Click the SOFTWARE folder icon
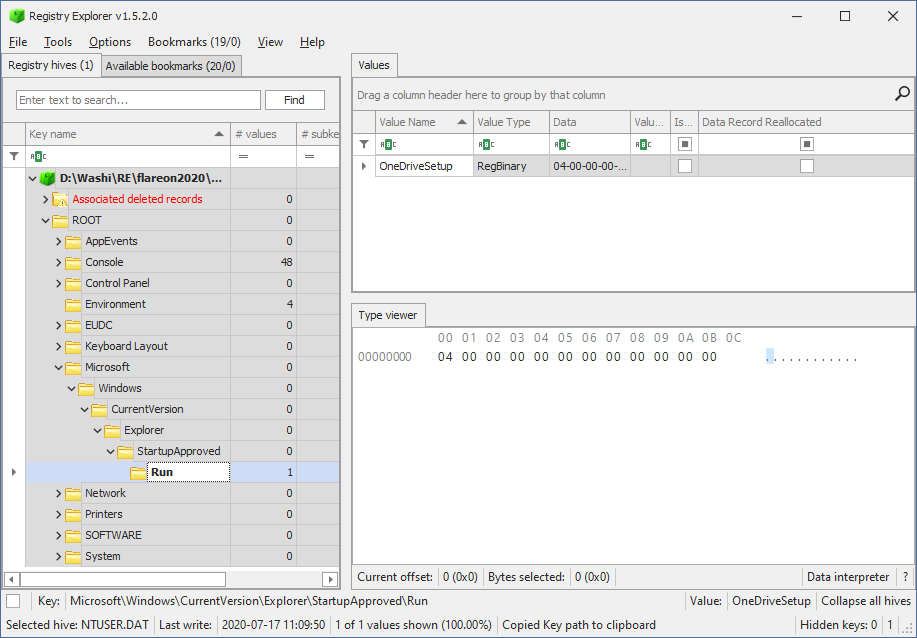 click(x=73, y=536)
